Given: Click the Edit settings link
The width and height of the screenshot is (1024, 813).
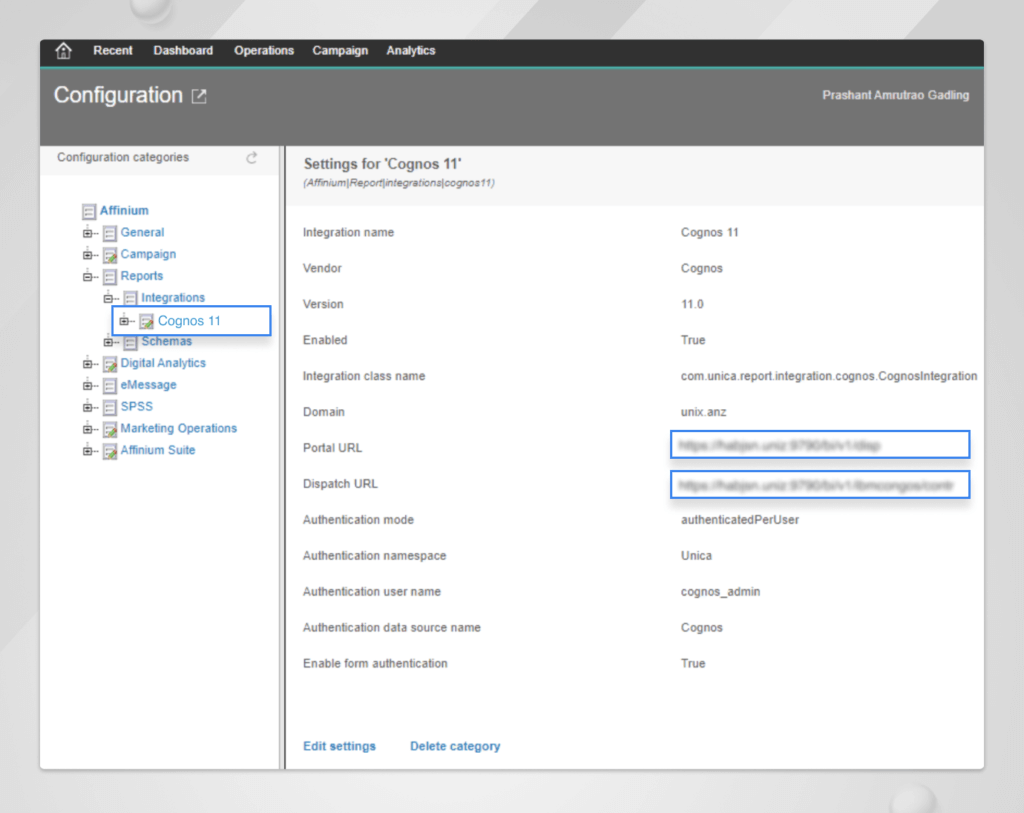Looking at the screenshot, I should (338, 746).
